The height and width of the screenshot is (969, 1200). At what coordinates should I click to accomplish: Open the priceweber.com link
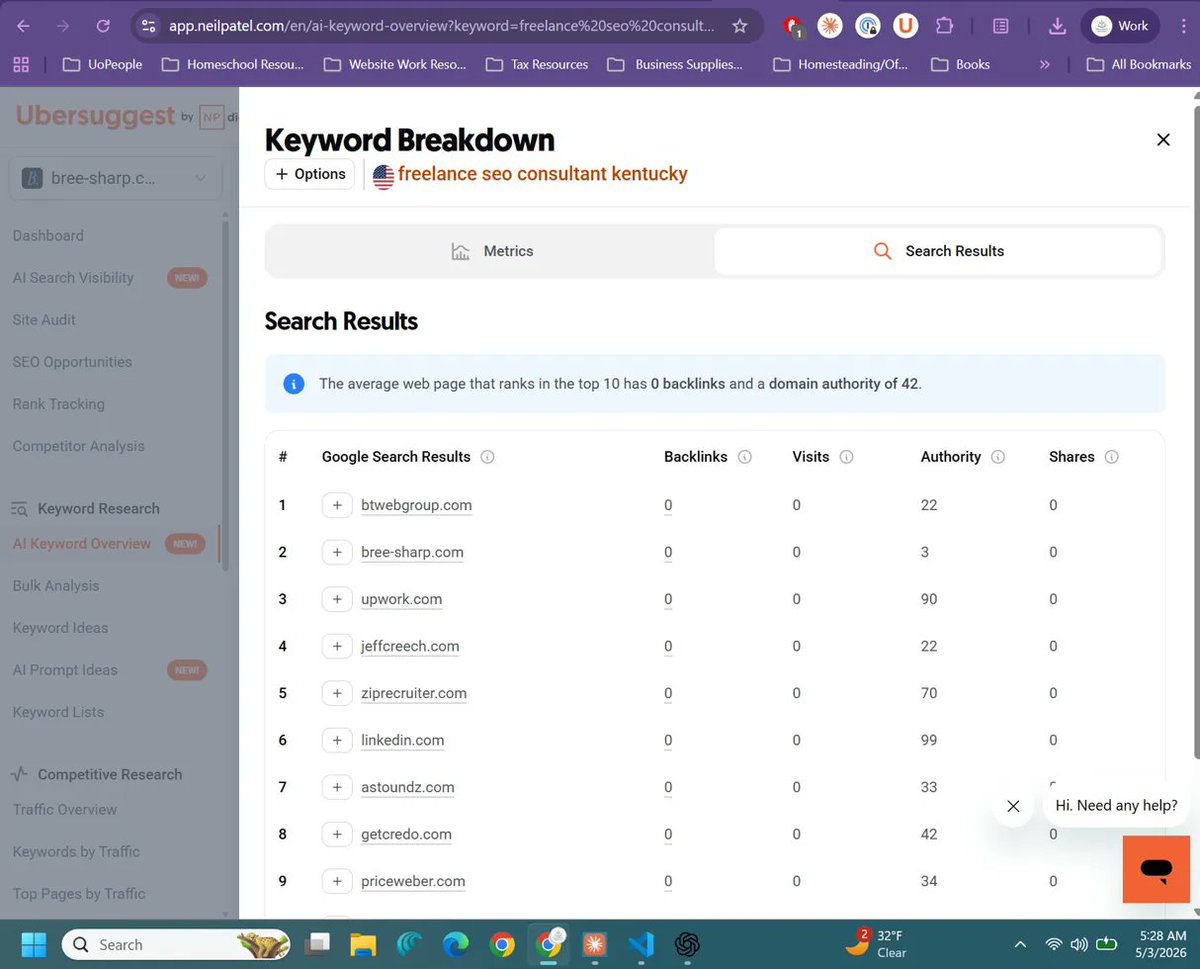click(x=413, y=881)
